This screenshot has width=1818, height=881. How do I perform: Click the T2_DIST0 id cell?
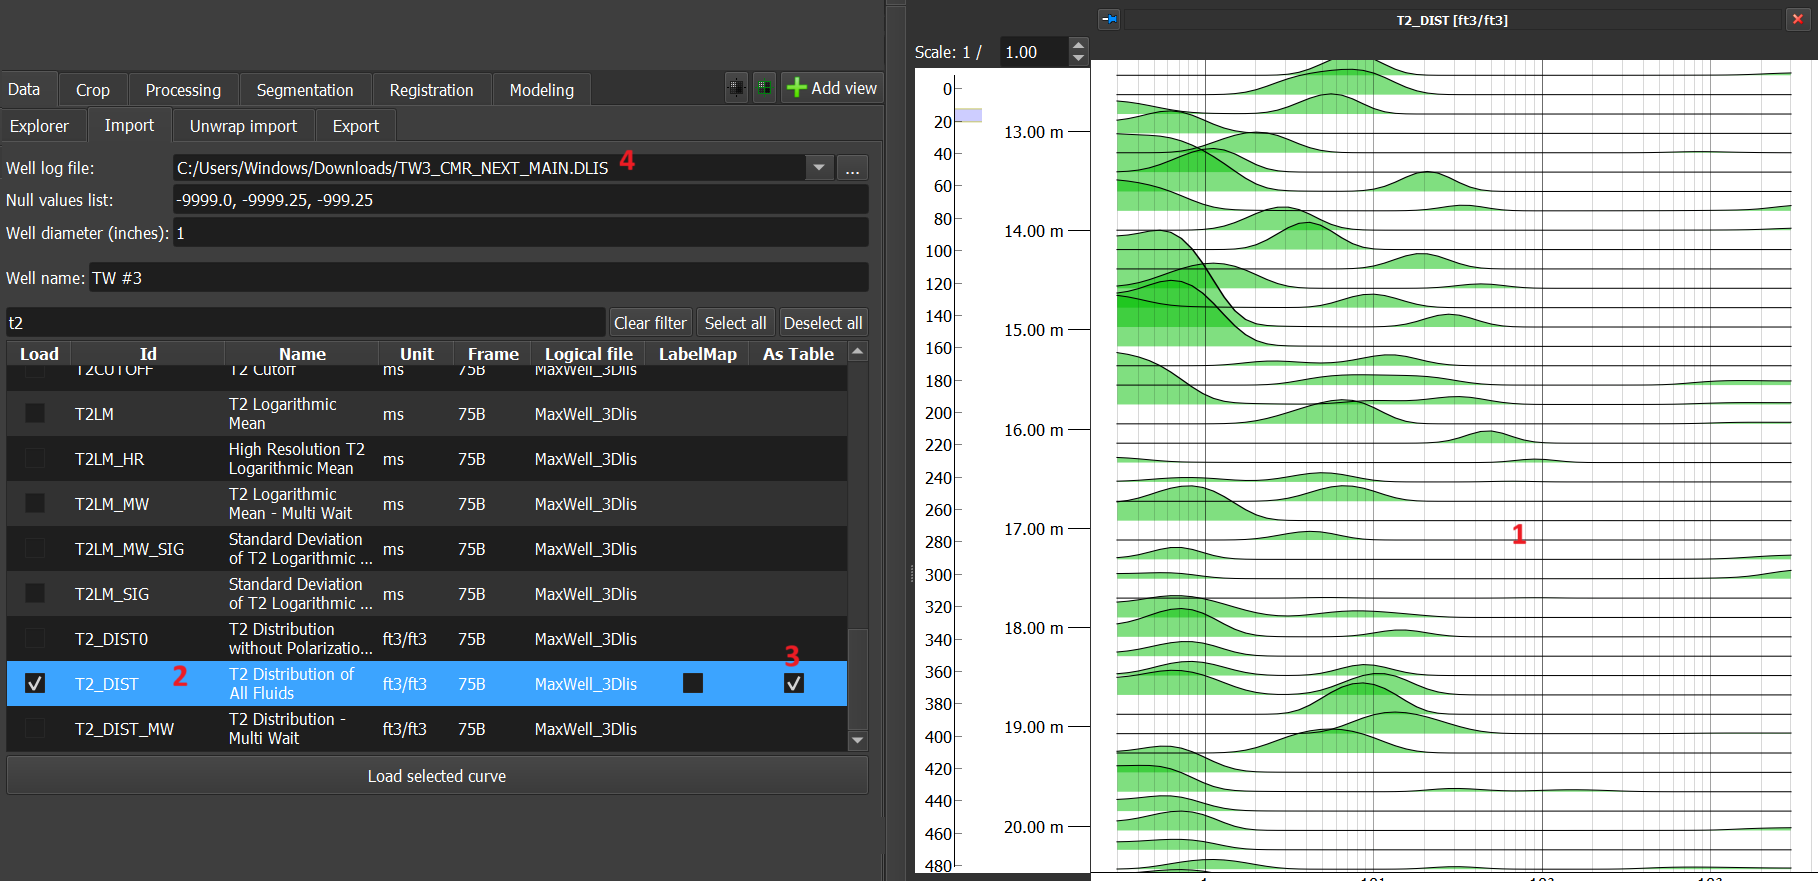pyautogui.click(x=111, y=639)
